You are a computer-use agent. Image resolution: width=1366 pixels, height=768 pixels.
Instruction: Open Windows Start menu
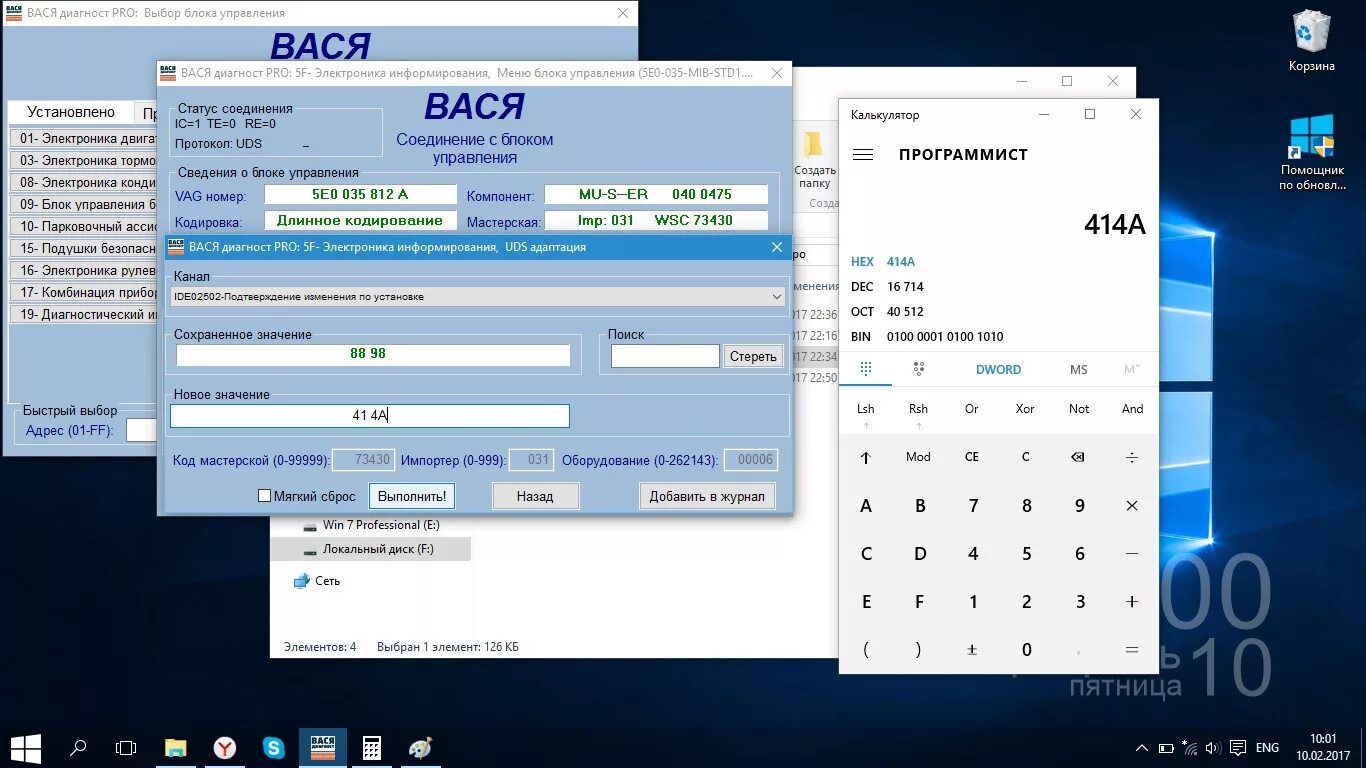pyautogui.click(x=26, y=747)
